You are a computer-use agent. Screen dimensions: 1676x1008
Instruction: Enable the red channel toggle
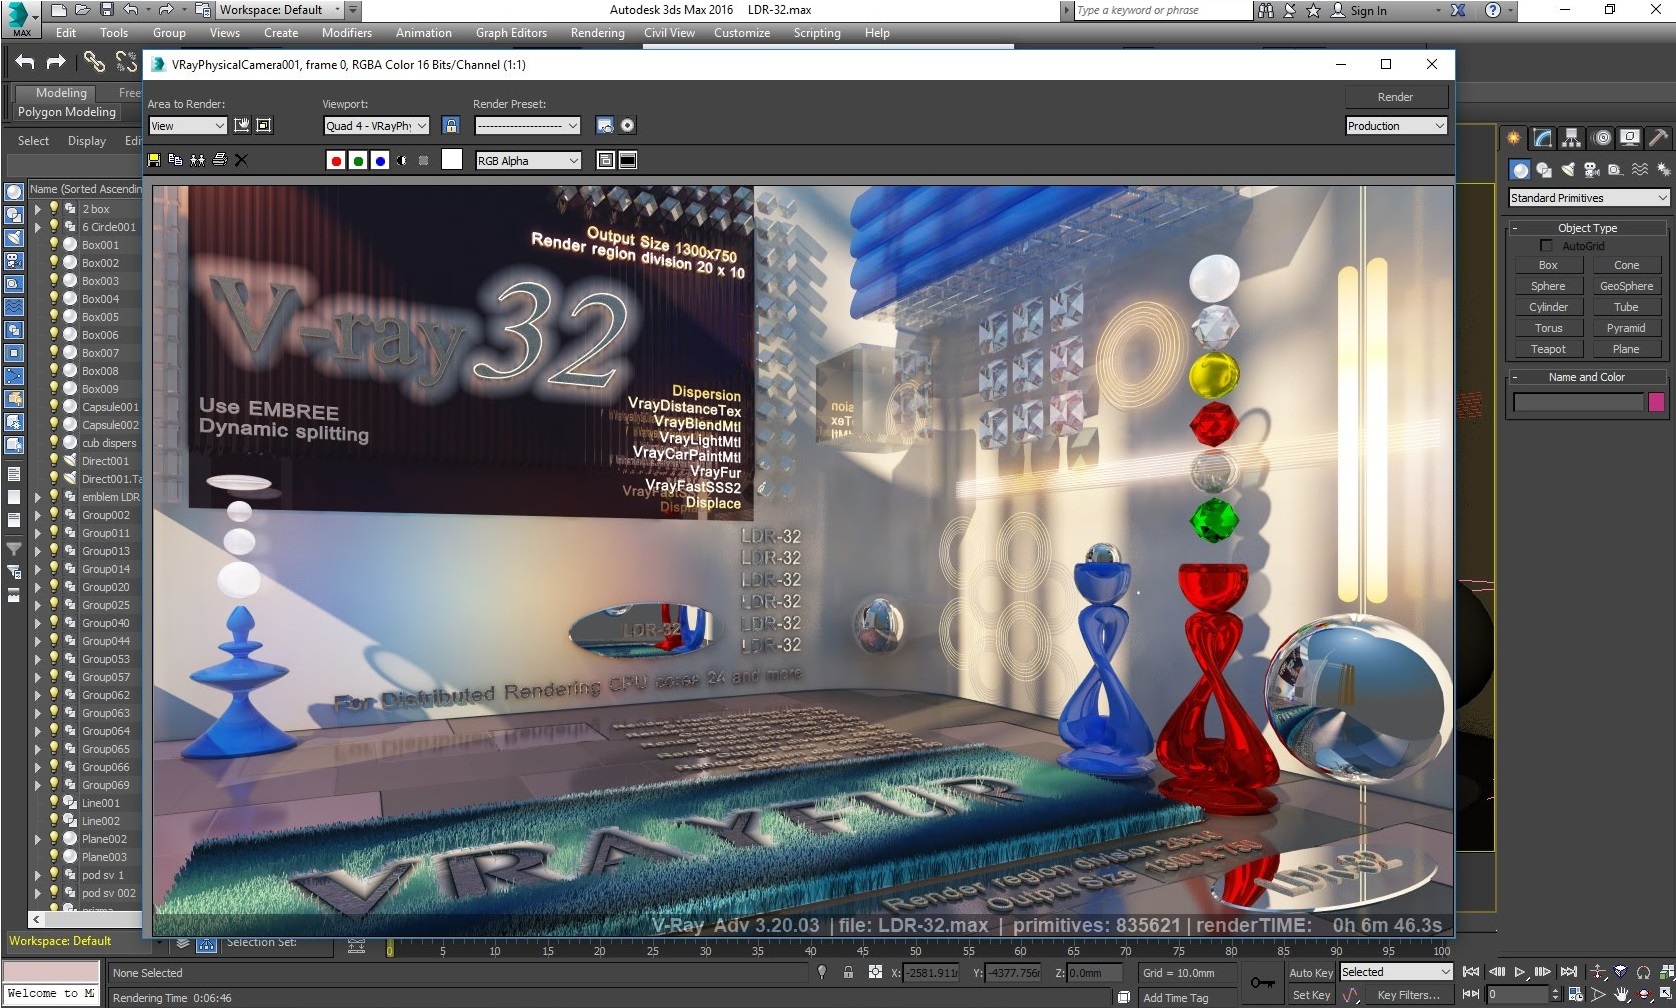[336, 160]
